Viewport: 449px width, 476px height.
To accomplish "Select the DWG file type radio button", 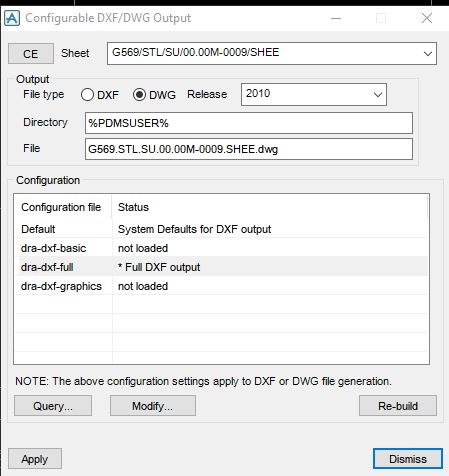I will [x=139, y=95].
